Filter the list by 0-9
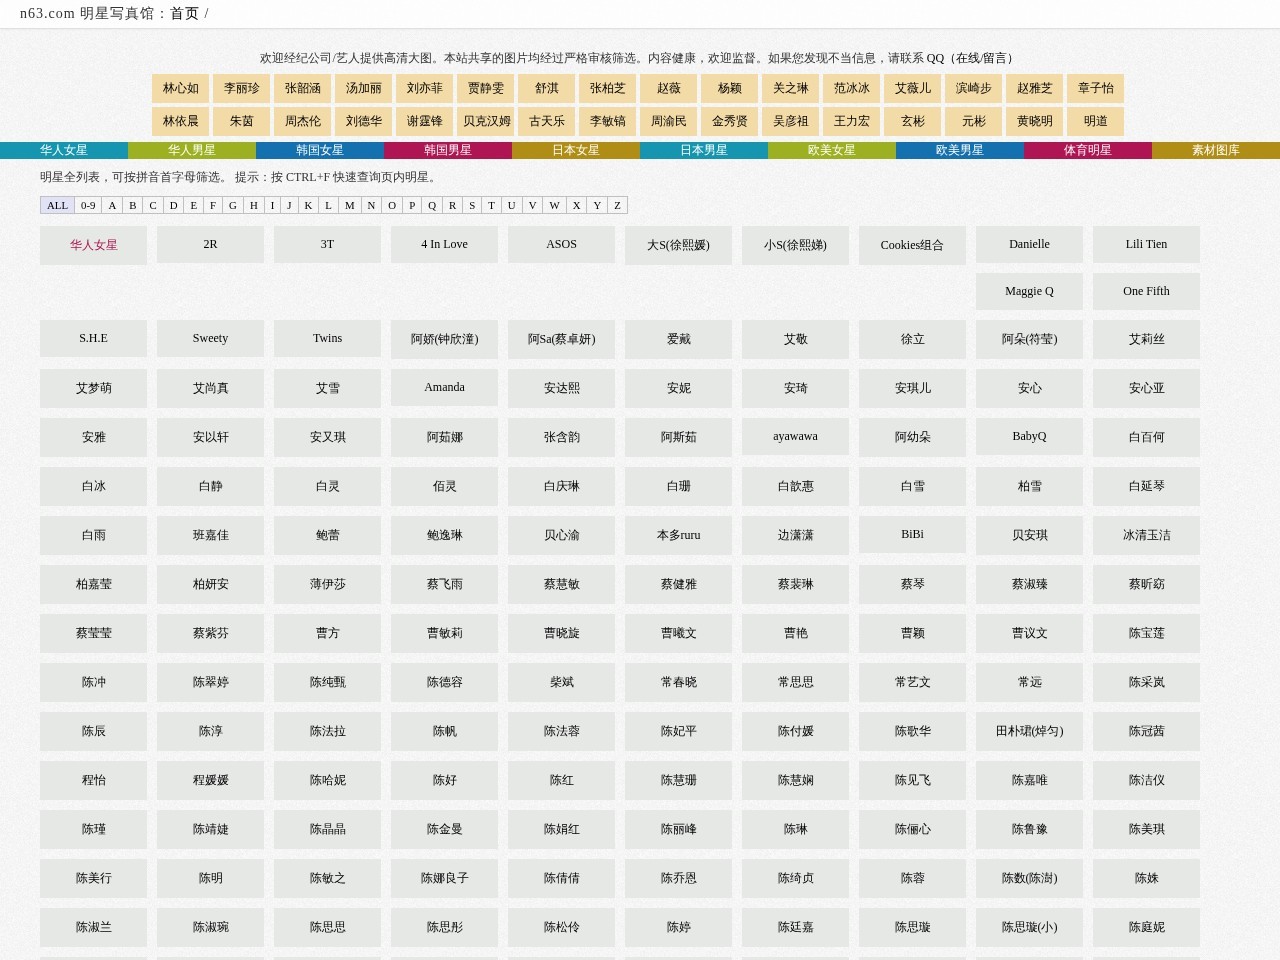Screen dimensions: 1280x960 click(x=88, y=205)
